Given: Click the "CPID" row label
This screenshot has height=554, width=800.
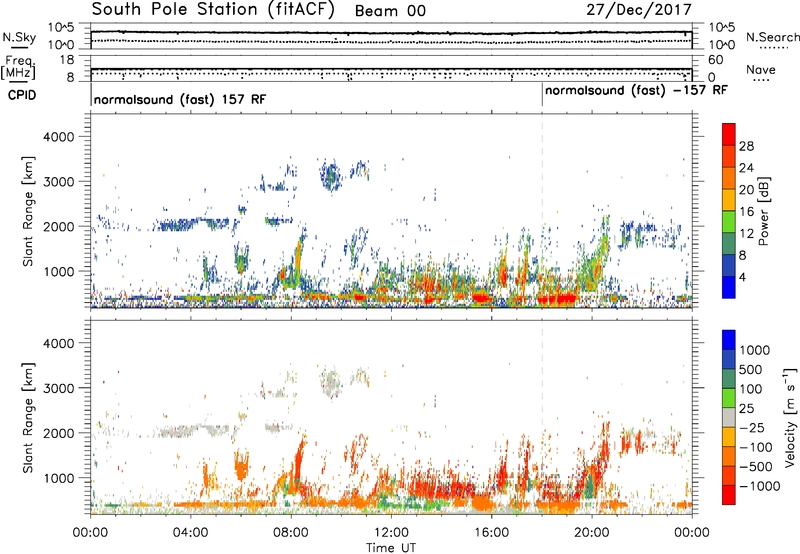Looking at the screenshot, I should pos(22,95).
